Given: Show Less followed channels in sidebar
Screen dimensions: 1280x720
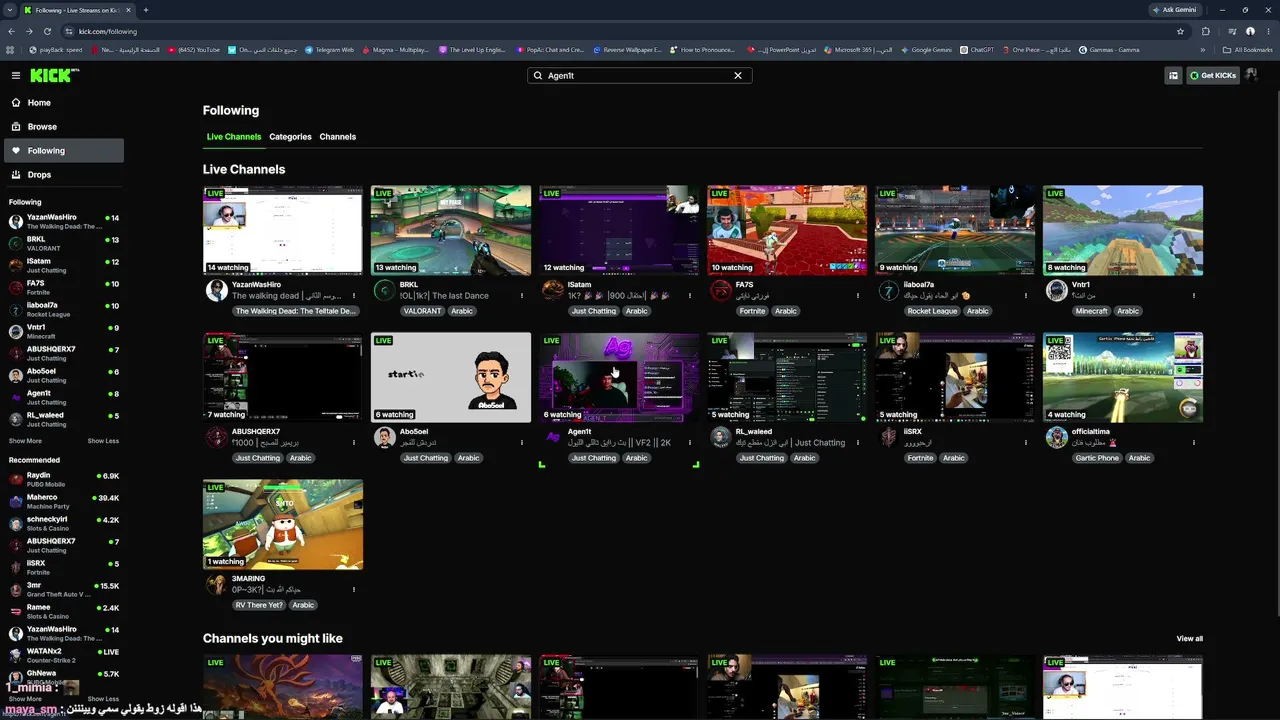Looking at the screenshot, I should click(103, 441).
